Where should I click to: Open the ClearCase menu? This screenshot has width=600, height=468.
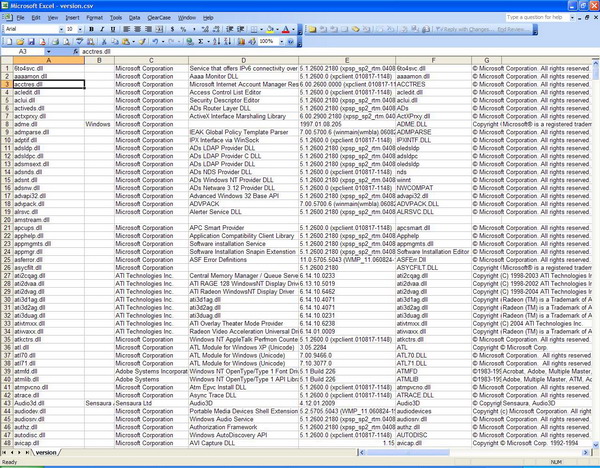click(x=159, y=18)
